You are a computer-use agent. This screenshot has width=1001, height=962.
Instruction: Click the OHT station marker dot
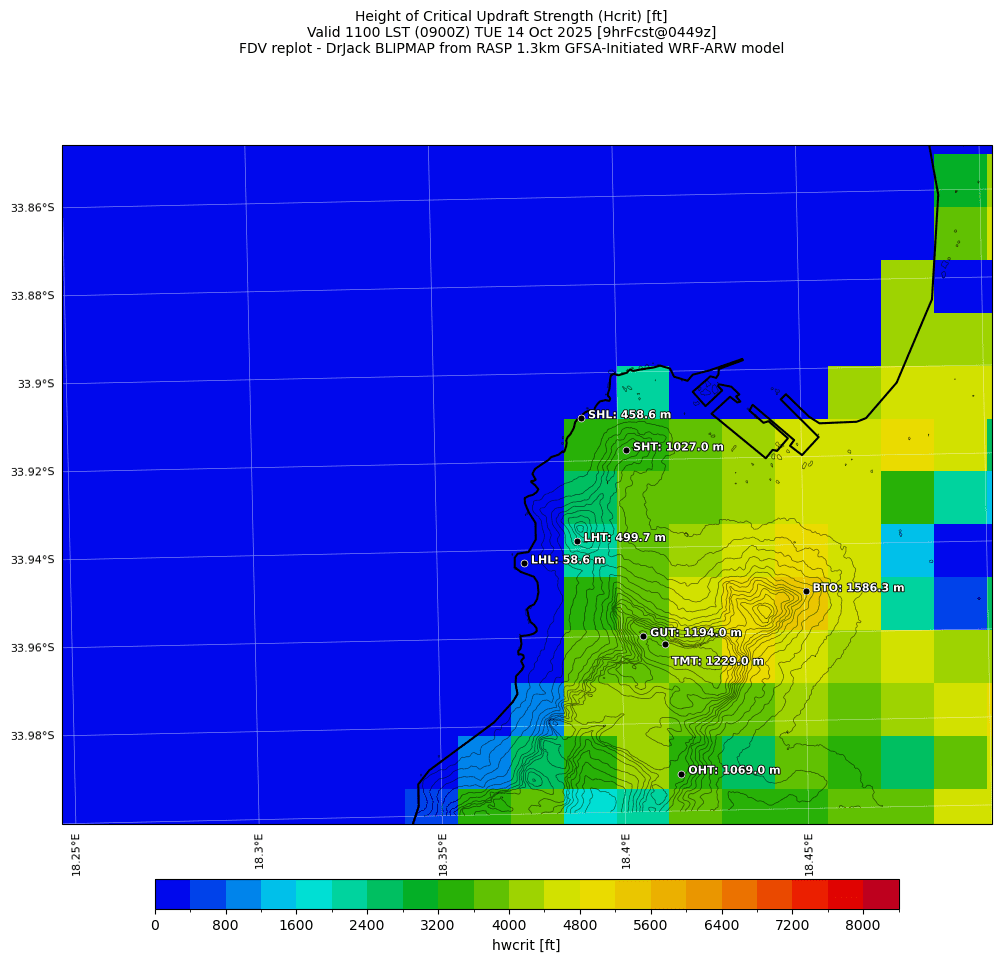coord(681,774)
